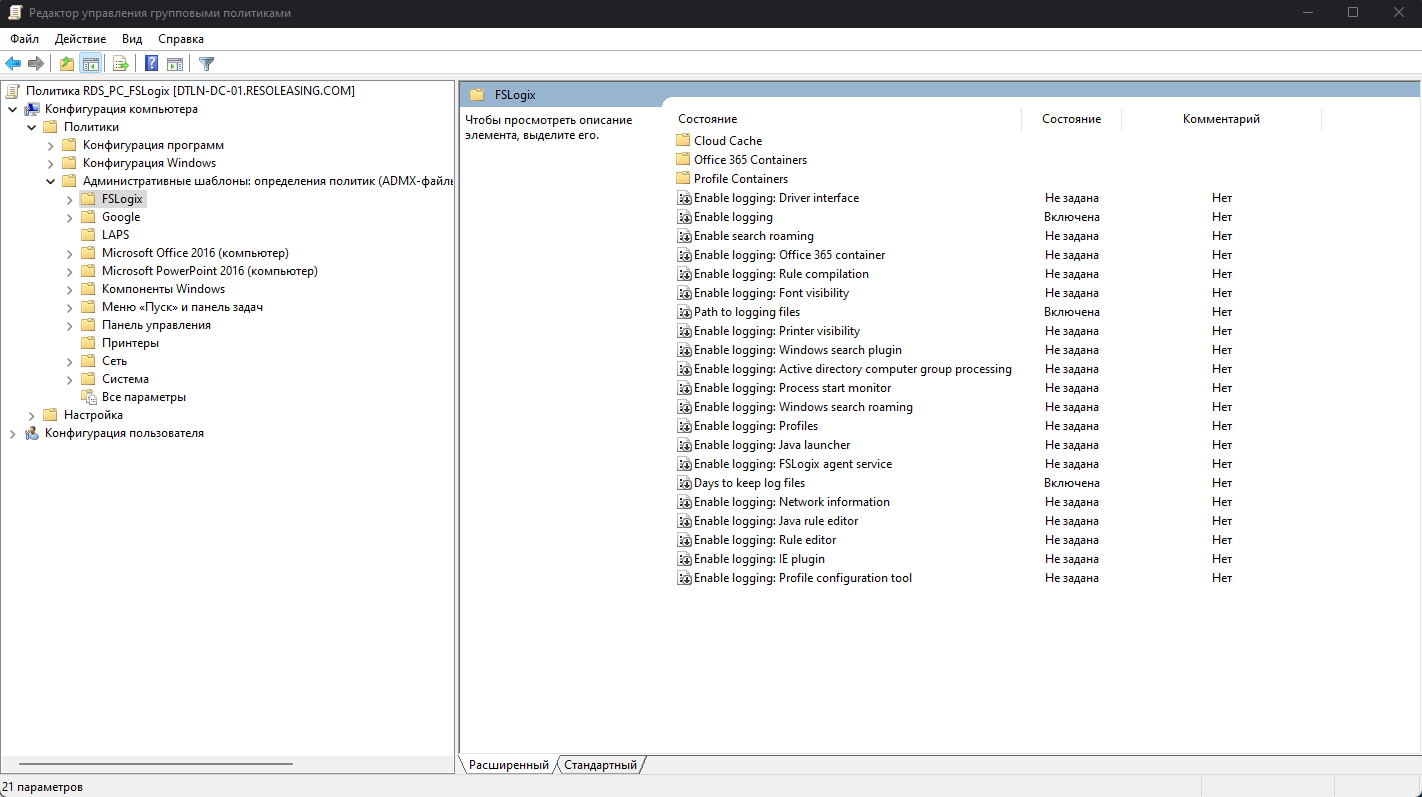Click the export list toolbar icon
1422x797 pixels.
(x=119, y=63)
